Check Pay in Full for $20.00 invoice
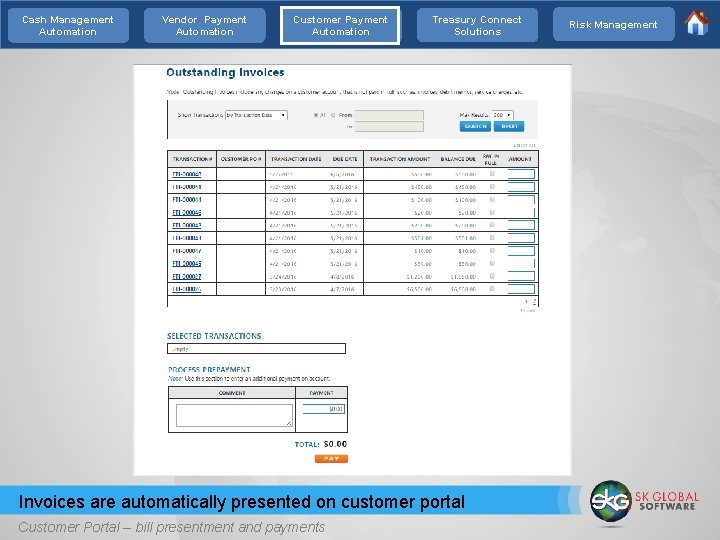This screenshot has height=540, width=720. 492,213
